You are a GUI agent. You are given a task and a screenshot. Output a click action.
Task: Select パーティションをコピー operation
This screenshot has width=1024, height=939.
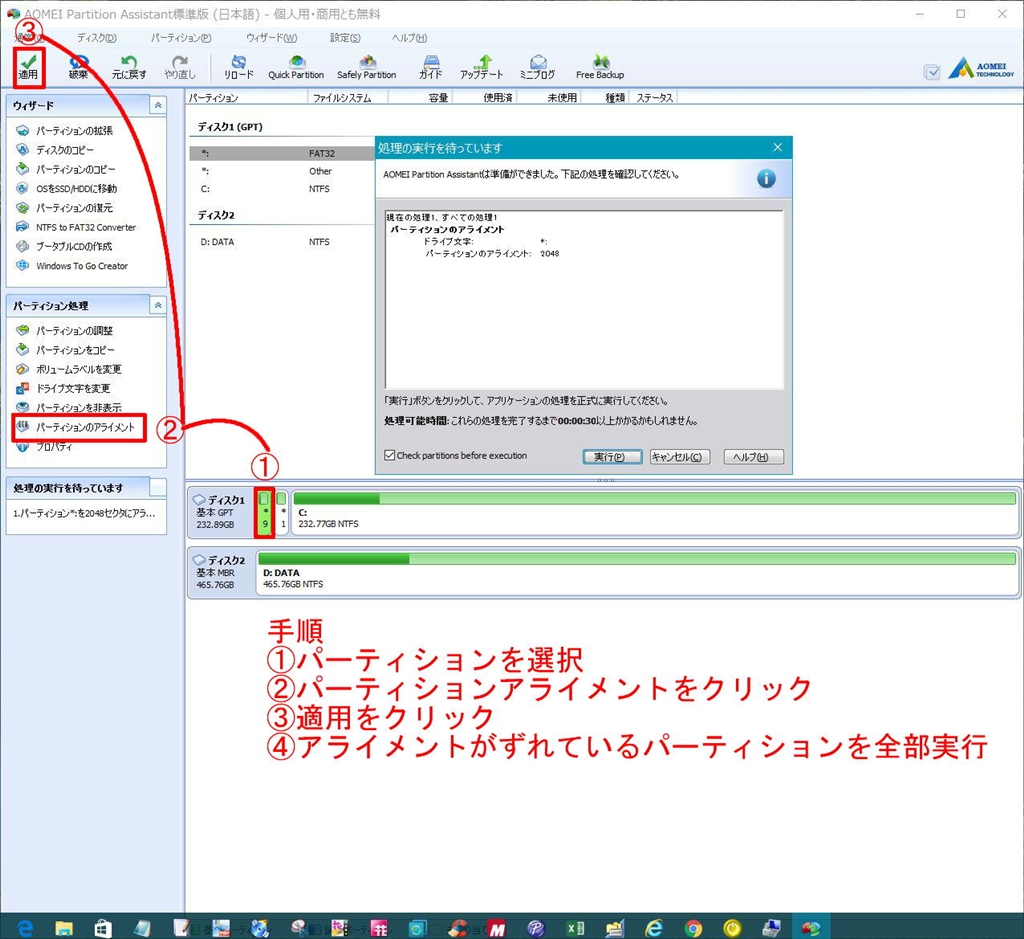click(x=65, y=349)
